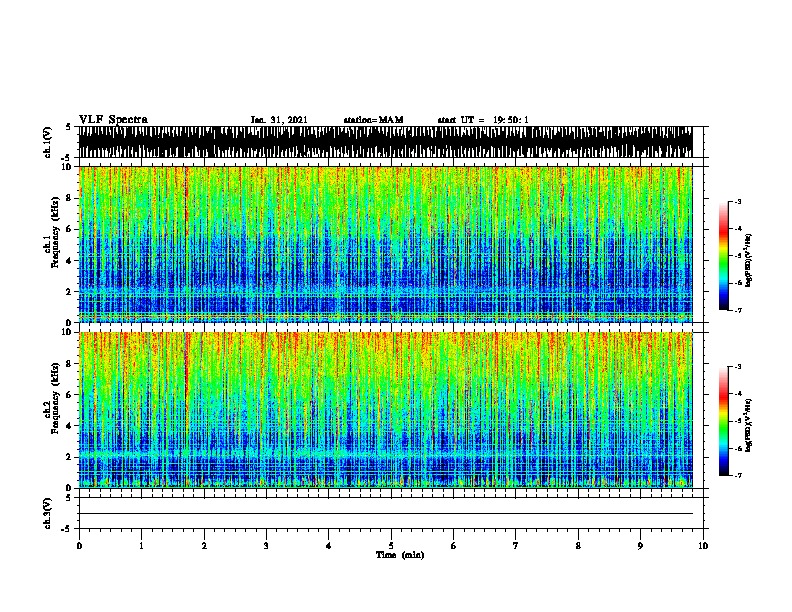Click the "ch.3(V)" axis label
Image resolution: width=792 pixels, height=612 pixels.
point(48,513)
